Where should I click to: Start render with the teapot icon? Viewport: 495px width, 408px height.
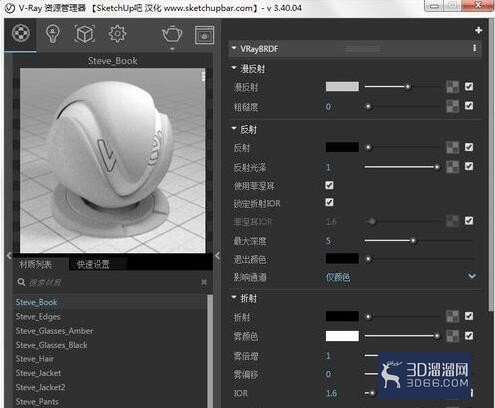[172, 34]
